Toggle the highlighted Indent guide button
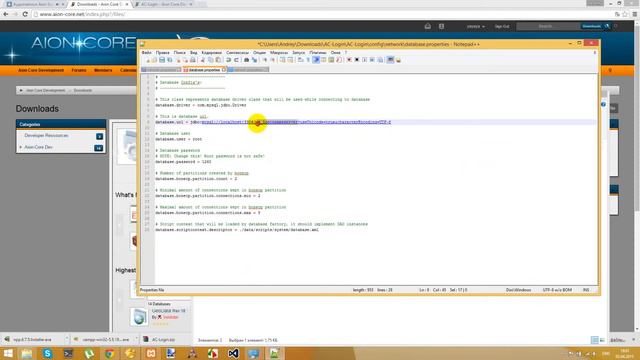This screenshot has width=640, height=360. click(316, 60)
